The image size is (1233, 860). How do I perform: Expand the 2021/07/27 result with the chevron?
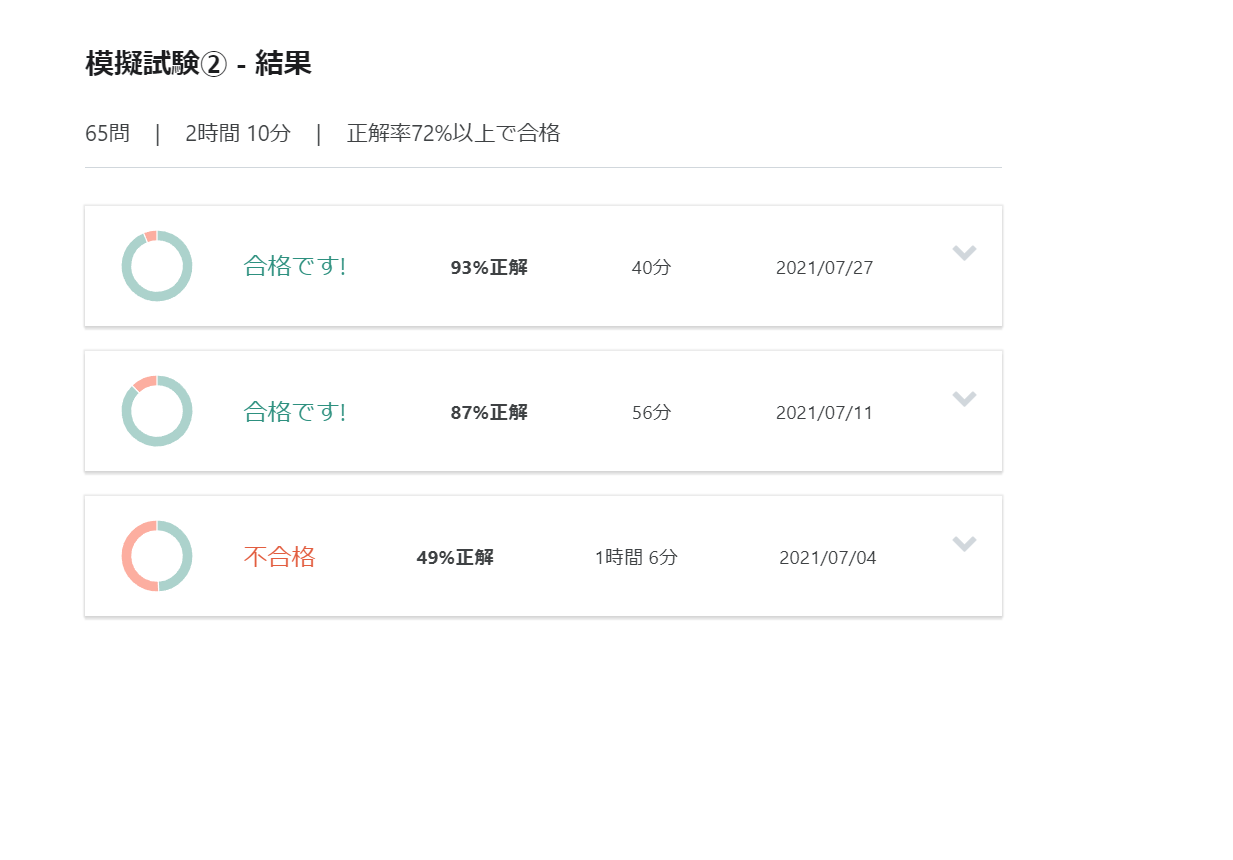click(x=964, y=253)
